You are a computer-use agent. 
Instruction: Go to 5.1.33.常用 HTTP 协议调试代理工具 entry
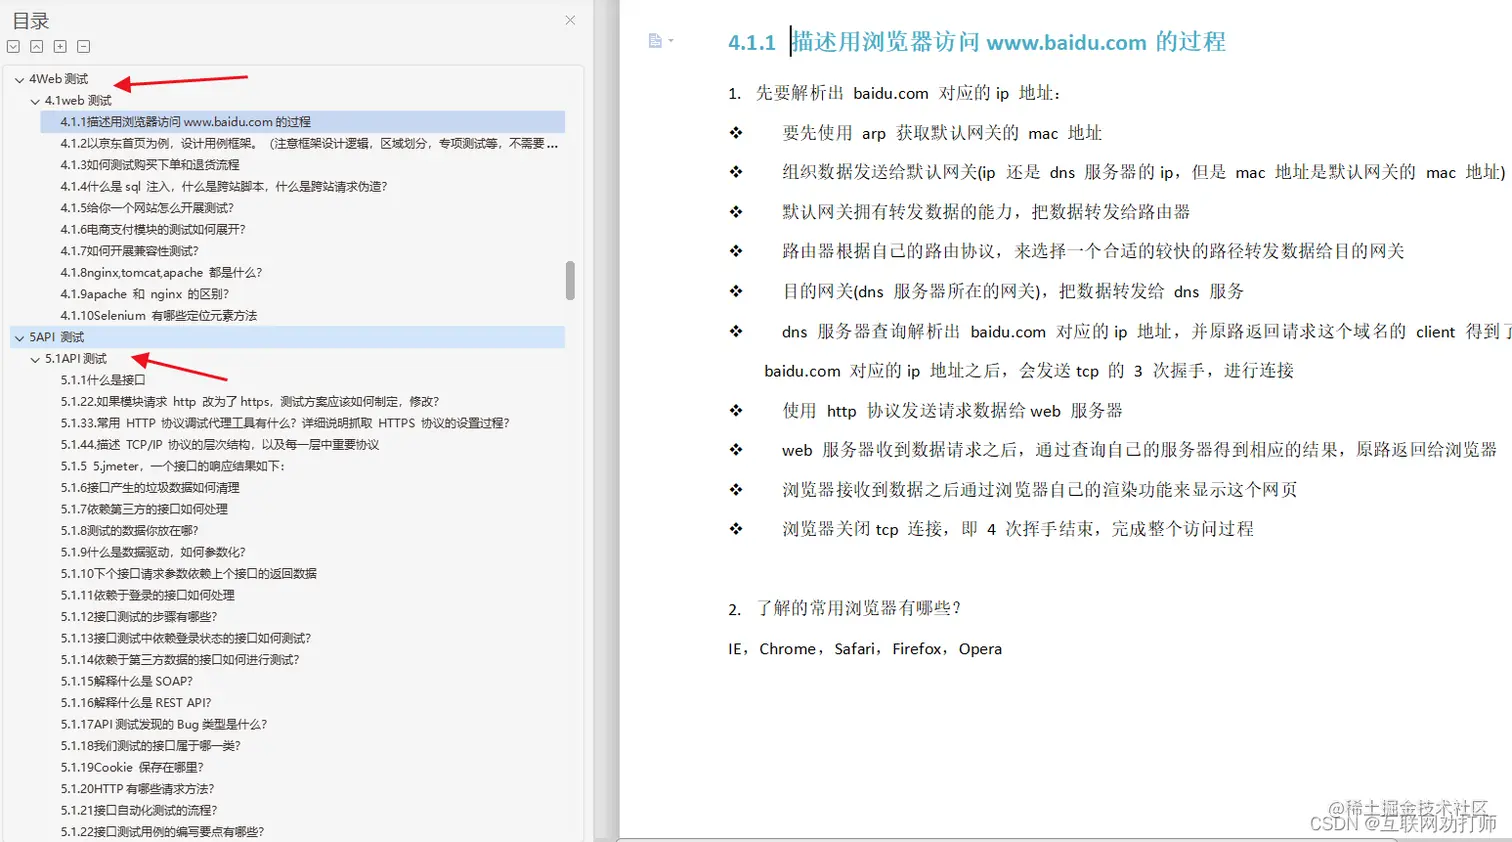[x=285, y=423]
